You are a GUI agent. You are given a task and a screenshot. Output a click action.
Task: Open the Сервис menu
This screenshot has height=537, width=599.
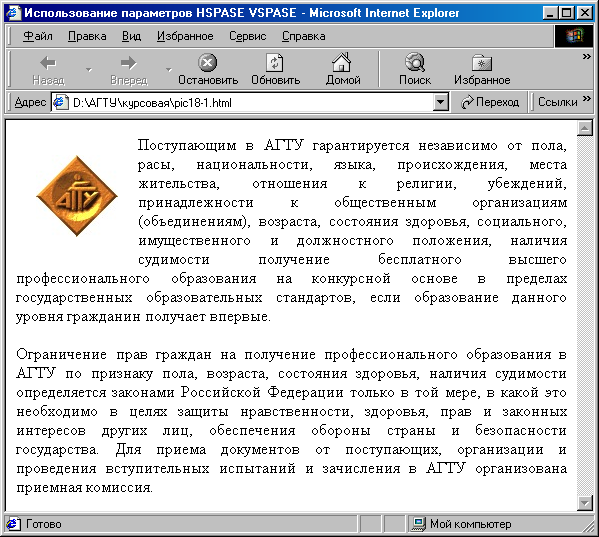248,36
